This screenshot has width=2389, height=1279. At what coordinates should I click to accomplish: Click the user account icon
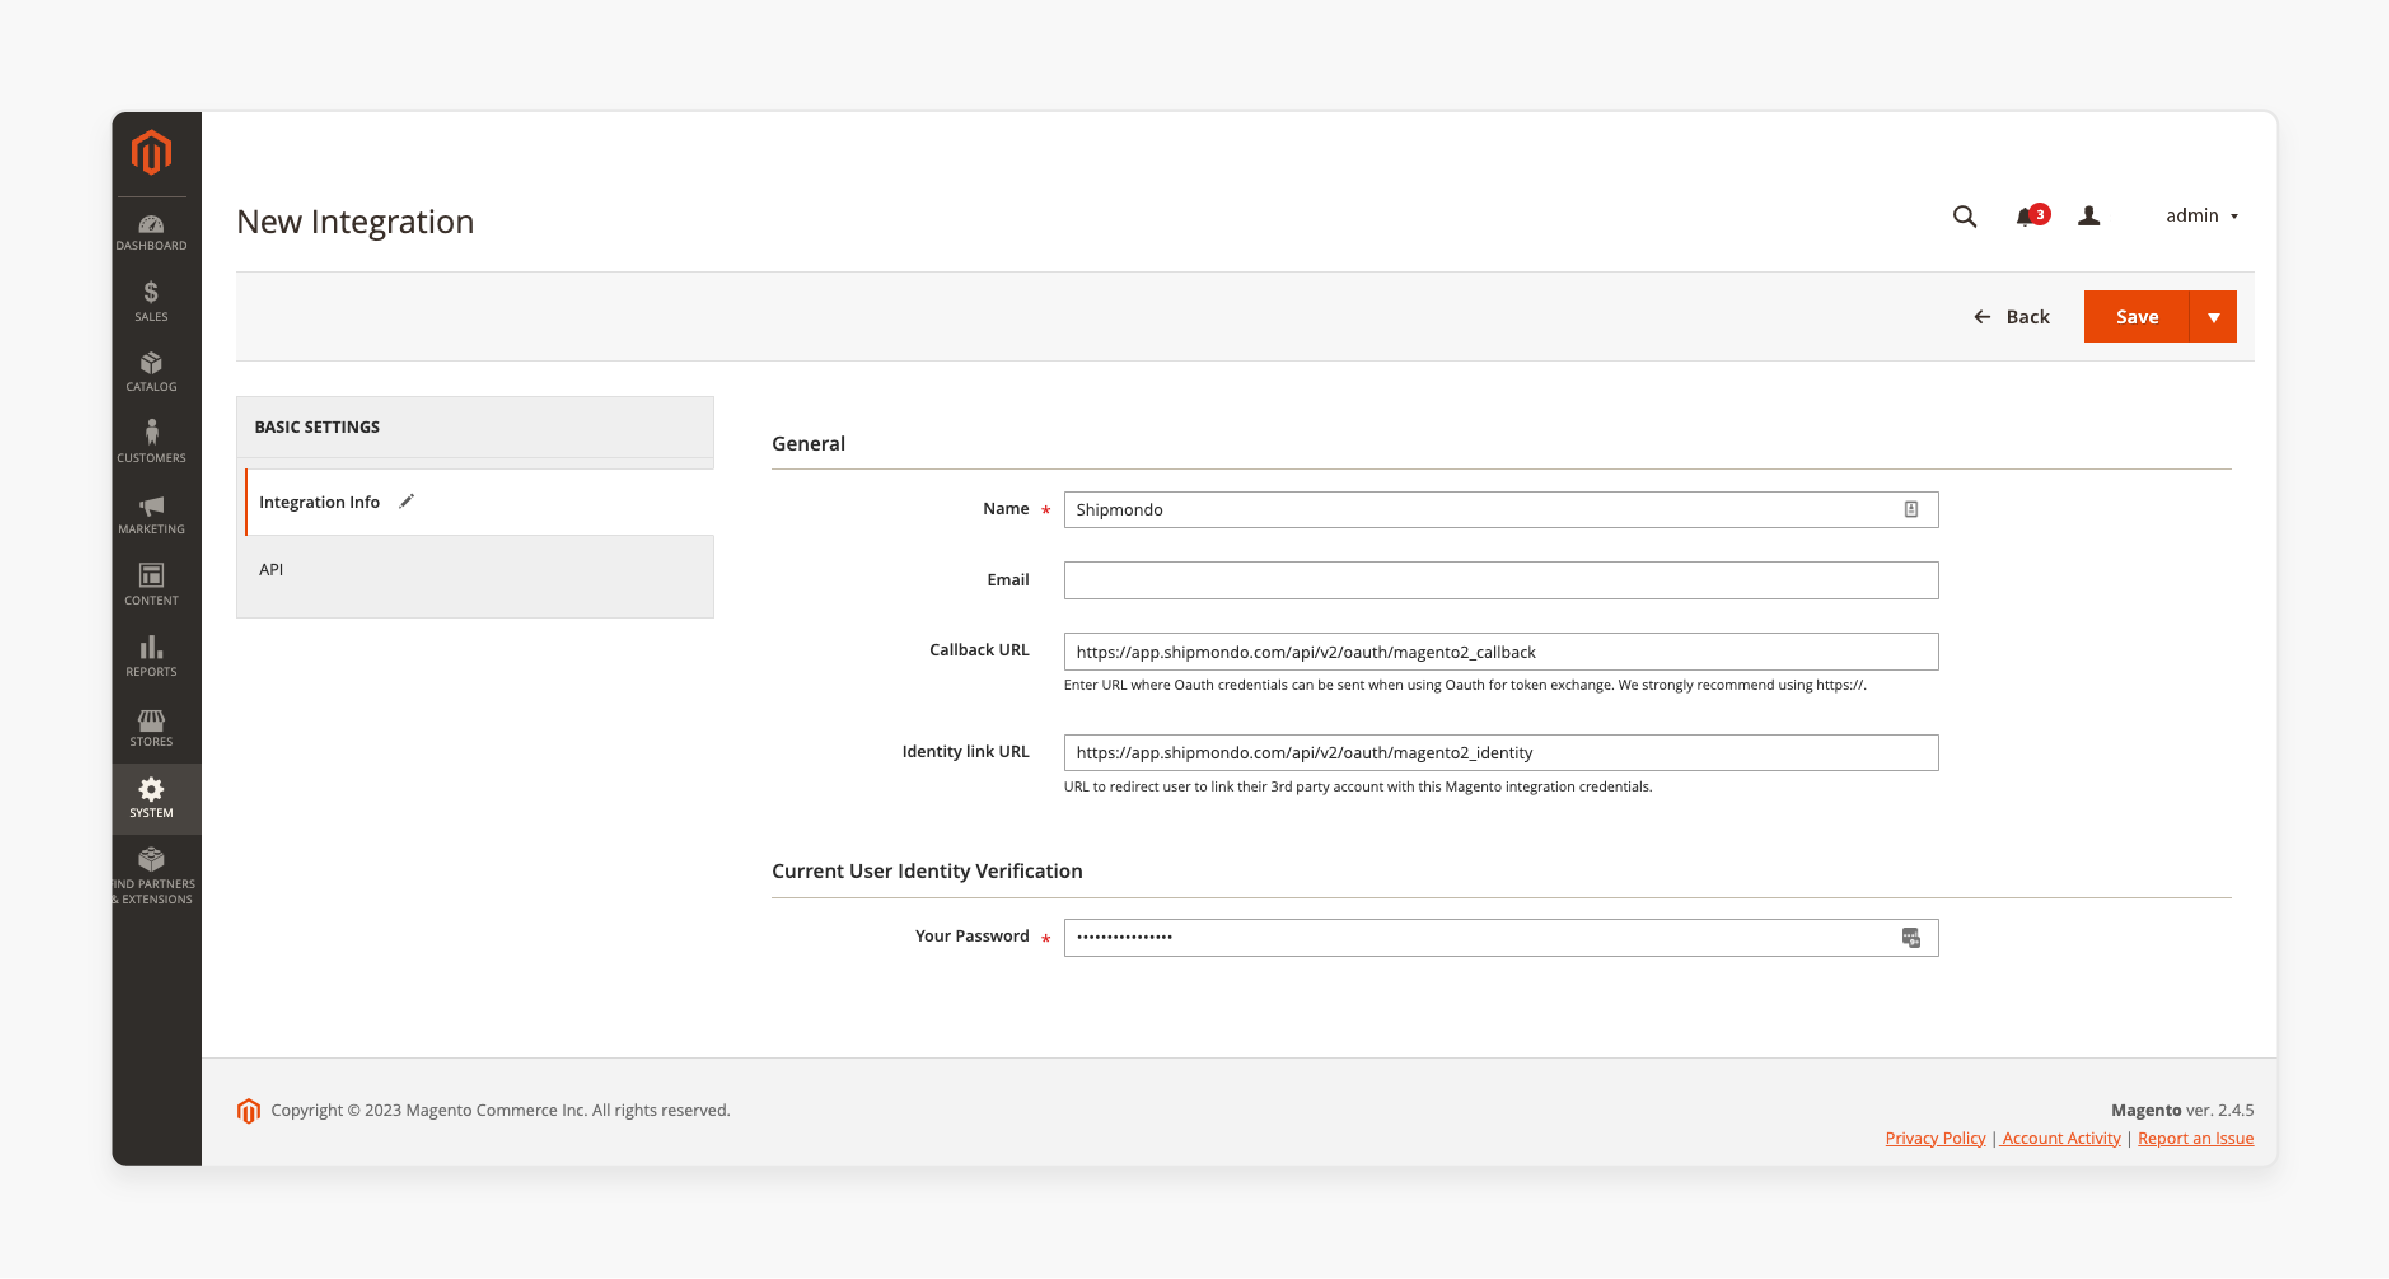tap(2089, 216)
